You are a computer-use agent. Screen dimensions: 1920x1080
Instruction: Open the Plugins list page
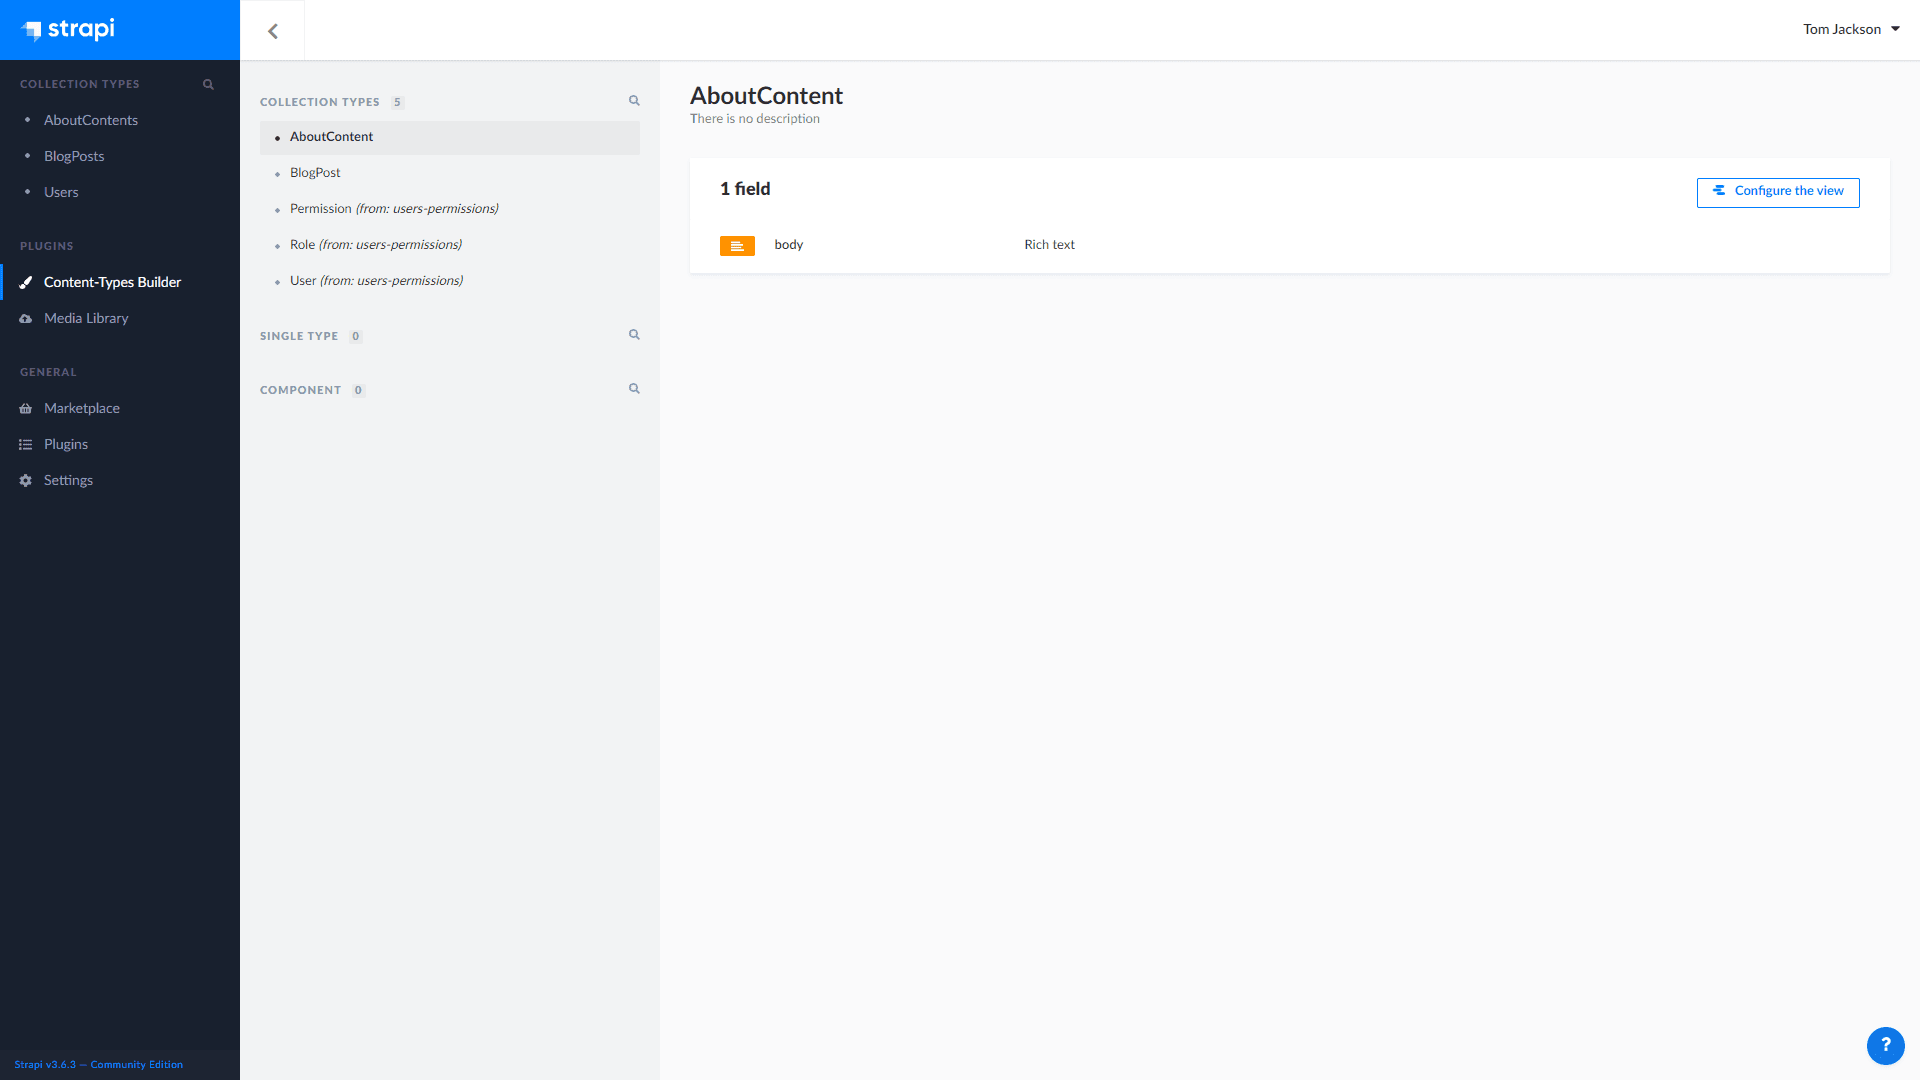tap(66, 444)
